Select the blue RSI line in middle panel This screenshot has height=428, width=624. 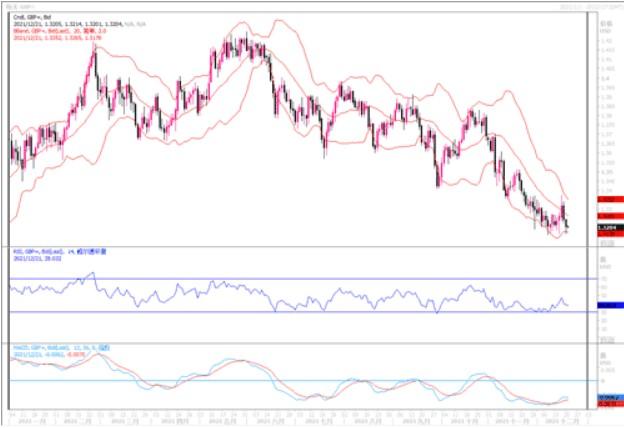[200, 294]
